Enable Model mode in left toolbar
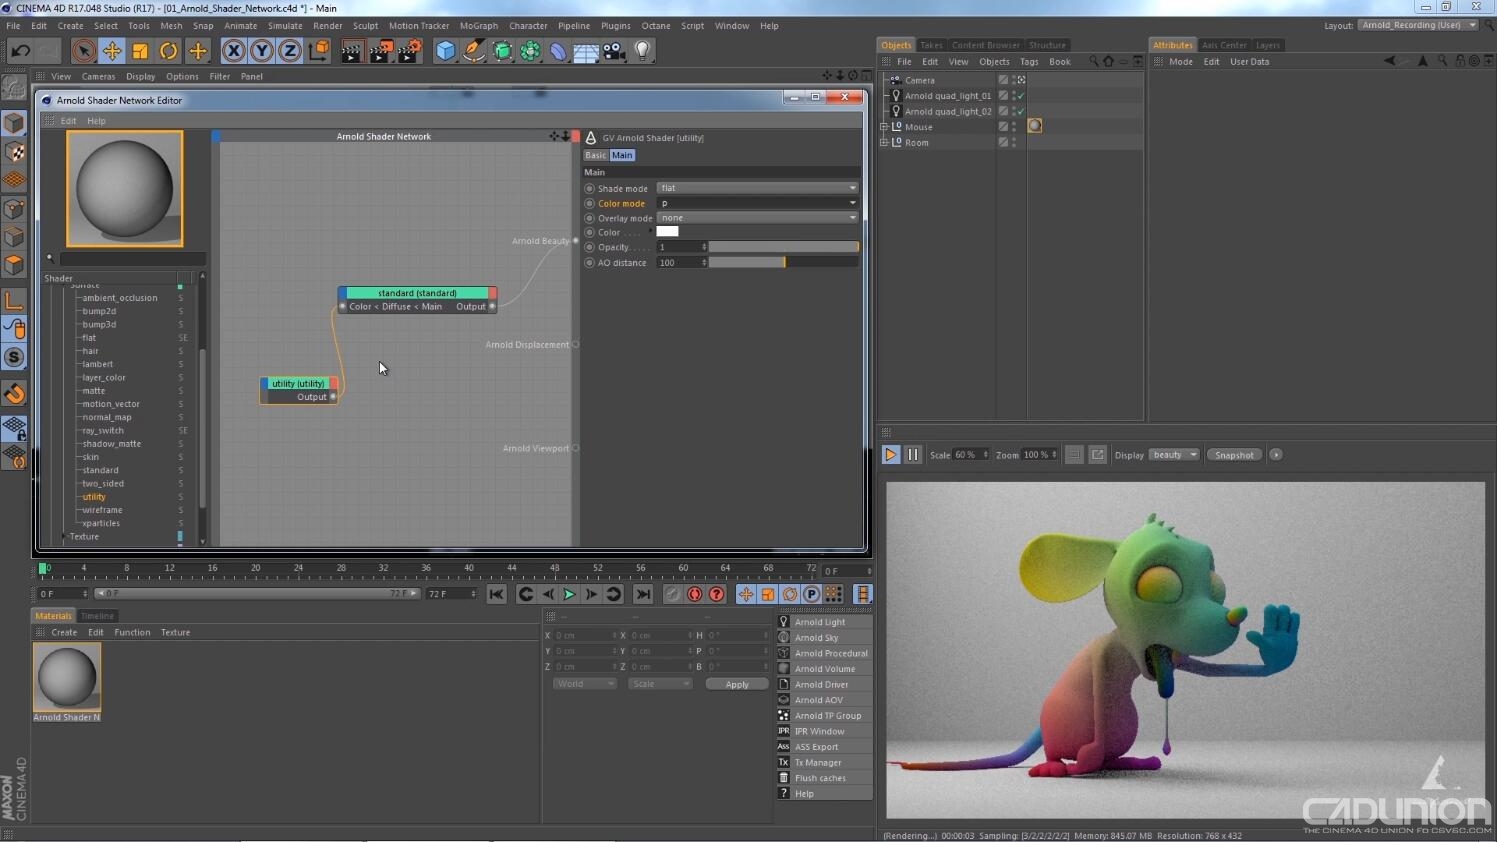The height and width of the screenshot is (842, 1497). [x=14, y=122]
